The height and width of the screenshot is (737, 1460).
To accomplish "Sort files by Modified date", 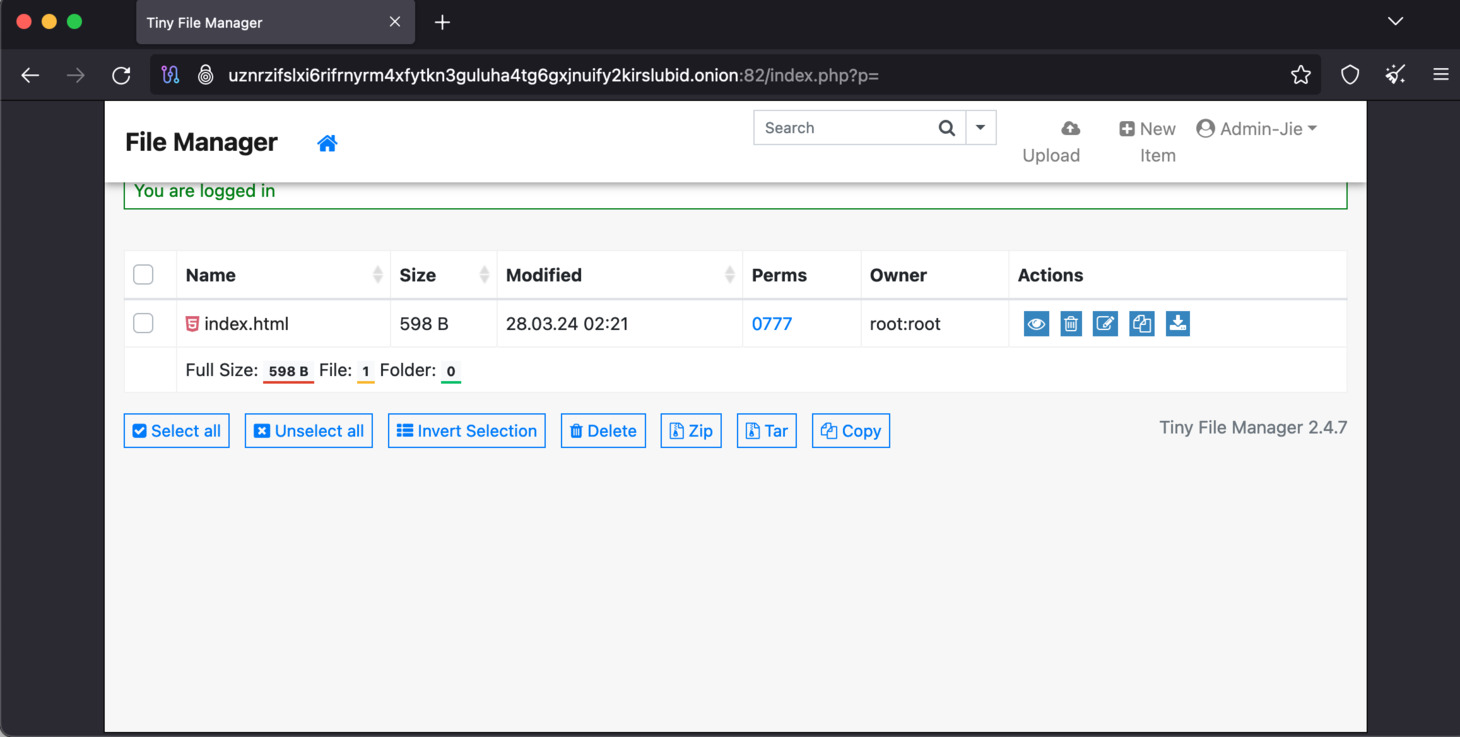I will (x=620, y=275).
